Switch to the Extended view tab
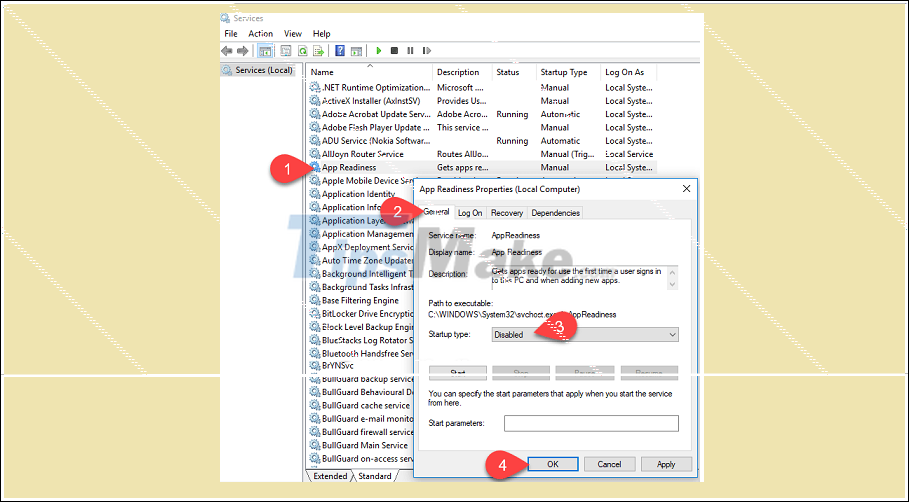909x502 pixels. coord(330,476)
